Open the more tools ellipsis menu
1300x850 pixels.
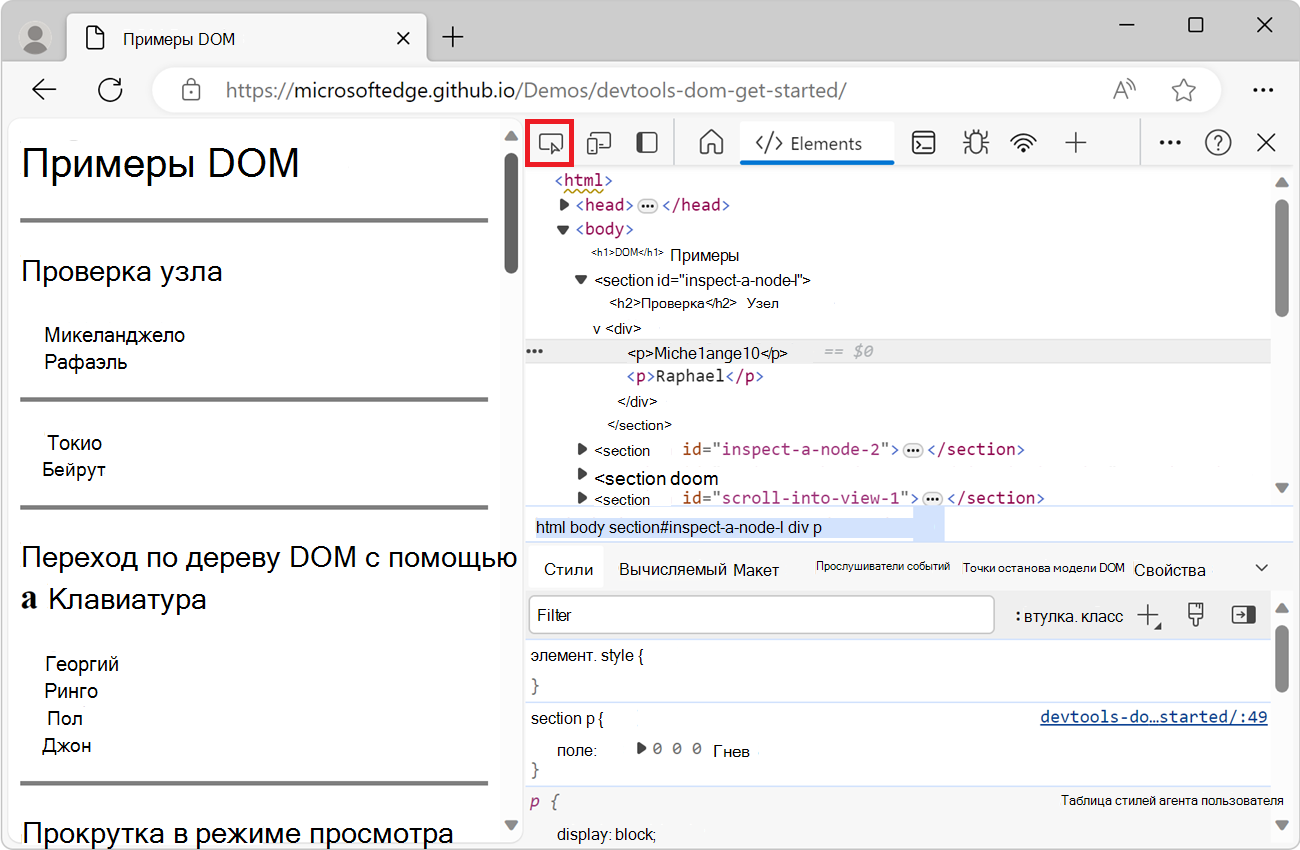click(x=1169, y=142)
